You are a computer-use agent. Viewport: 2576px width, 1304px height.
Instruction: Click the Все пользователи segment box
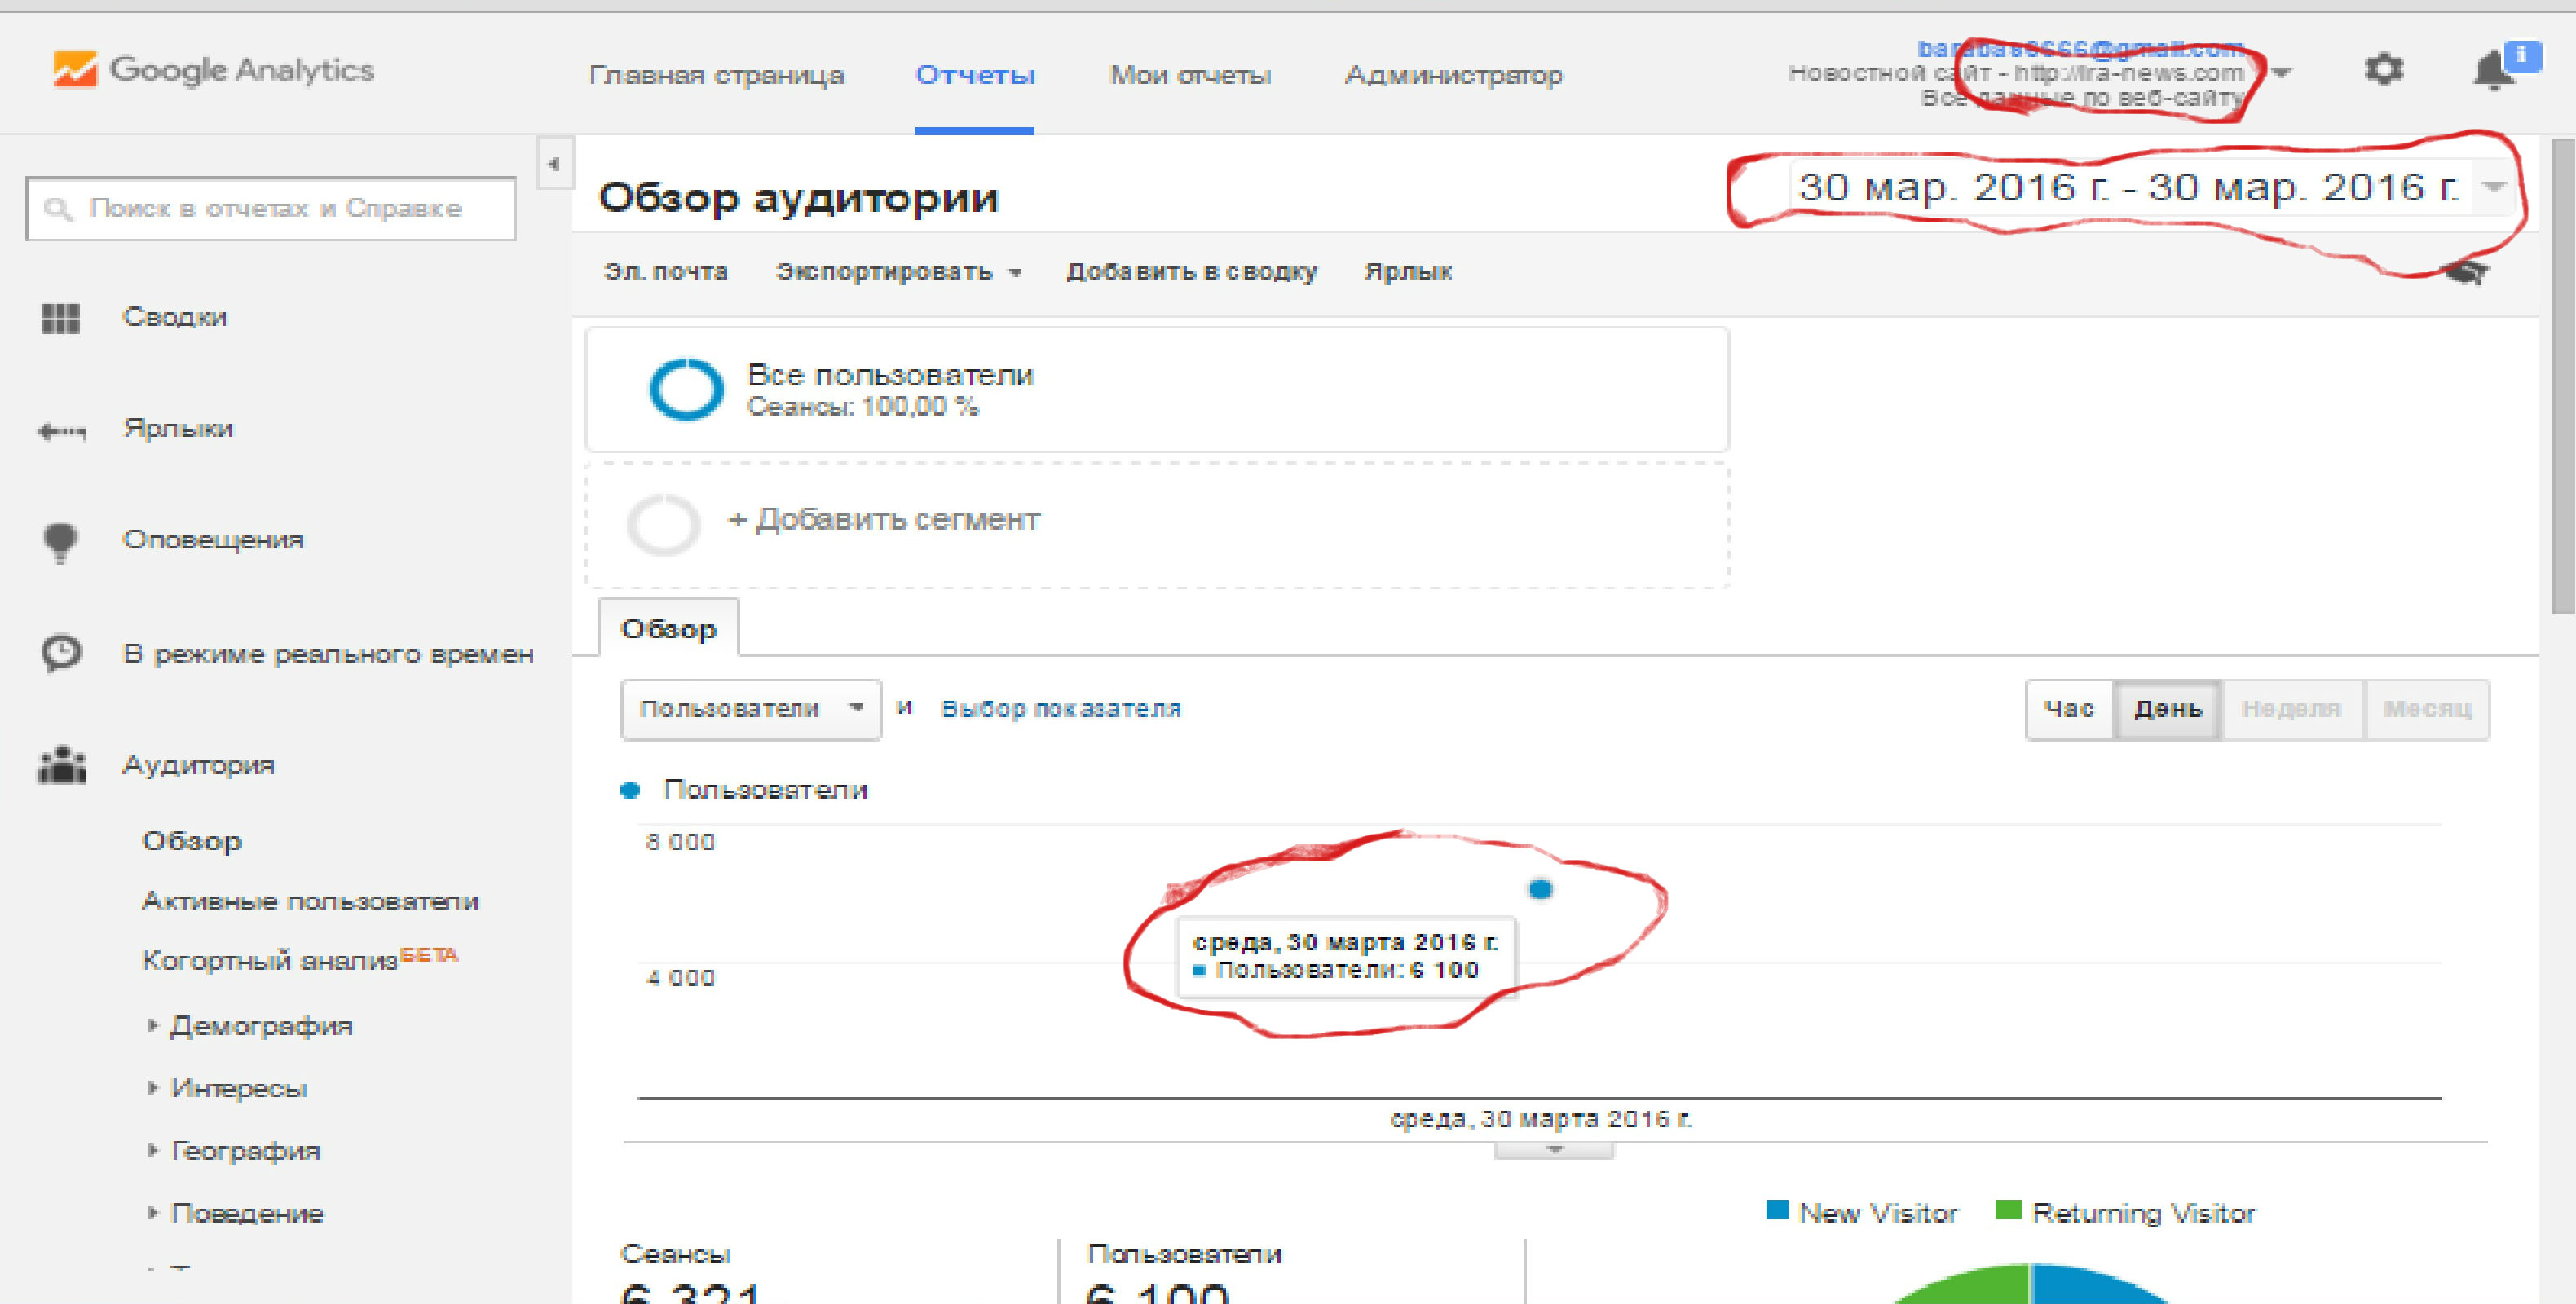(1157, 390)
